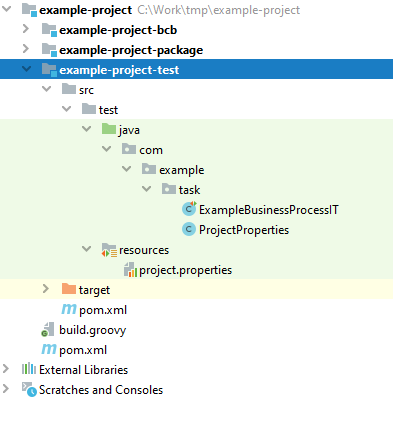Viewport: 393px width, 447px height.
Task: Select the example-project root node
Action: pos(86,10)
